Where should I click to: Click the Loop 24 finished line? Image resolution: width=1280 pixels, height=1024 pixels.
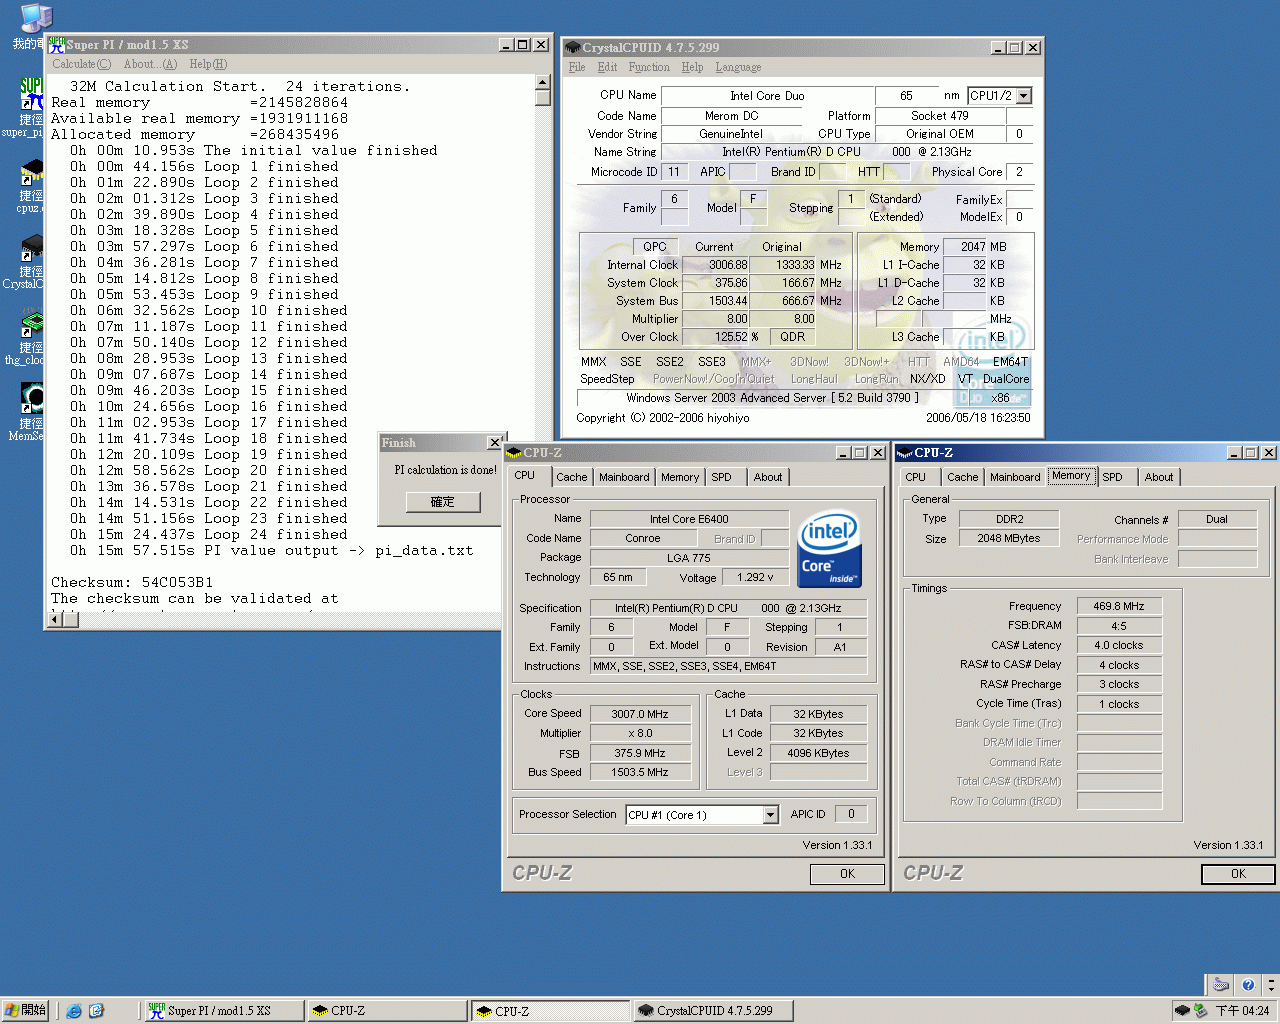(210, 534)
